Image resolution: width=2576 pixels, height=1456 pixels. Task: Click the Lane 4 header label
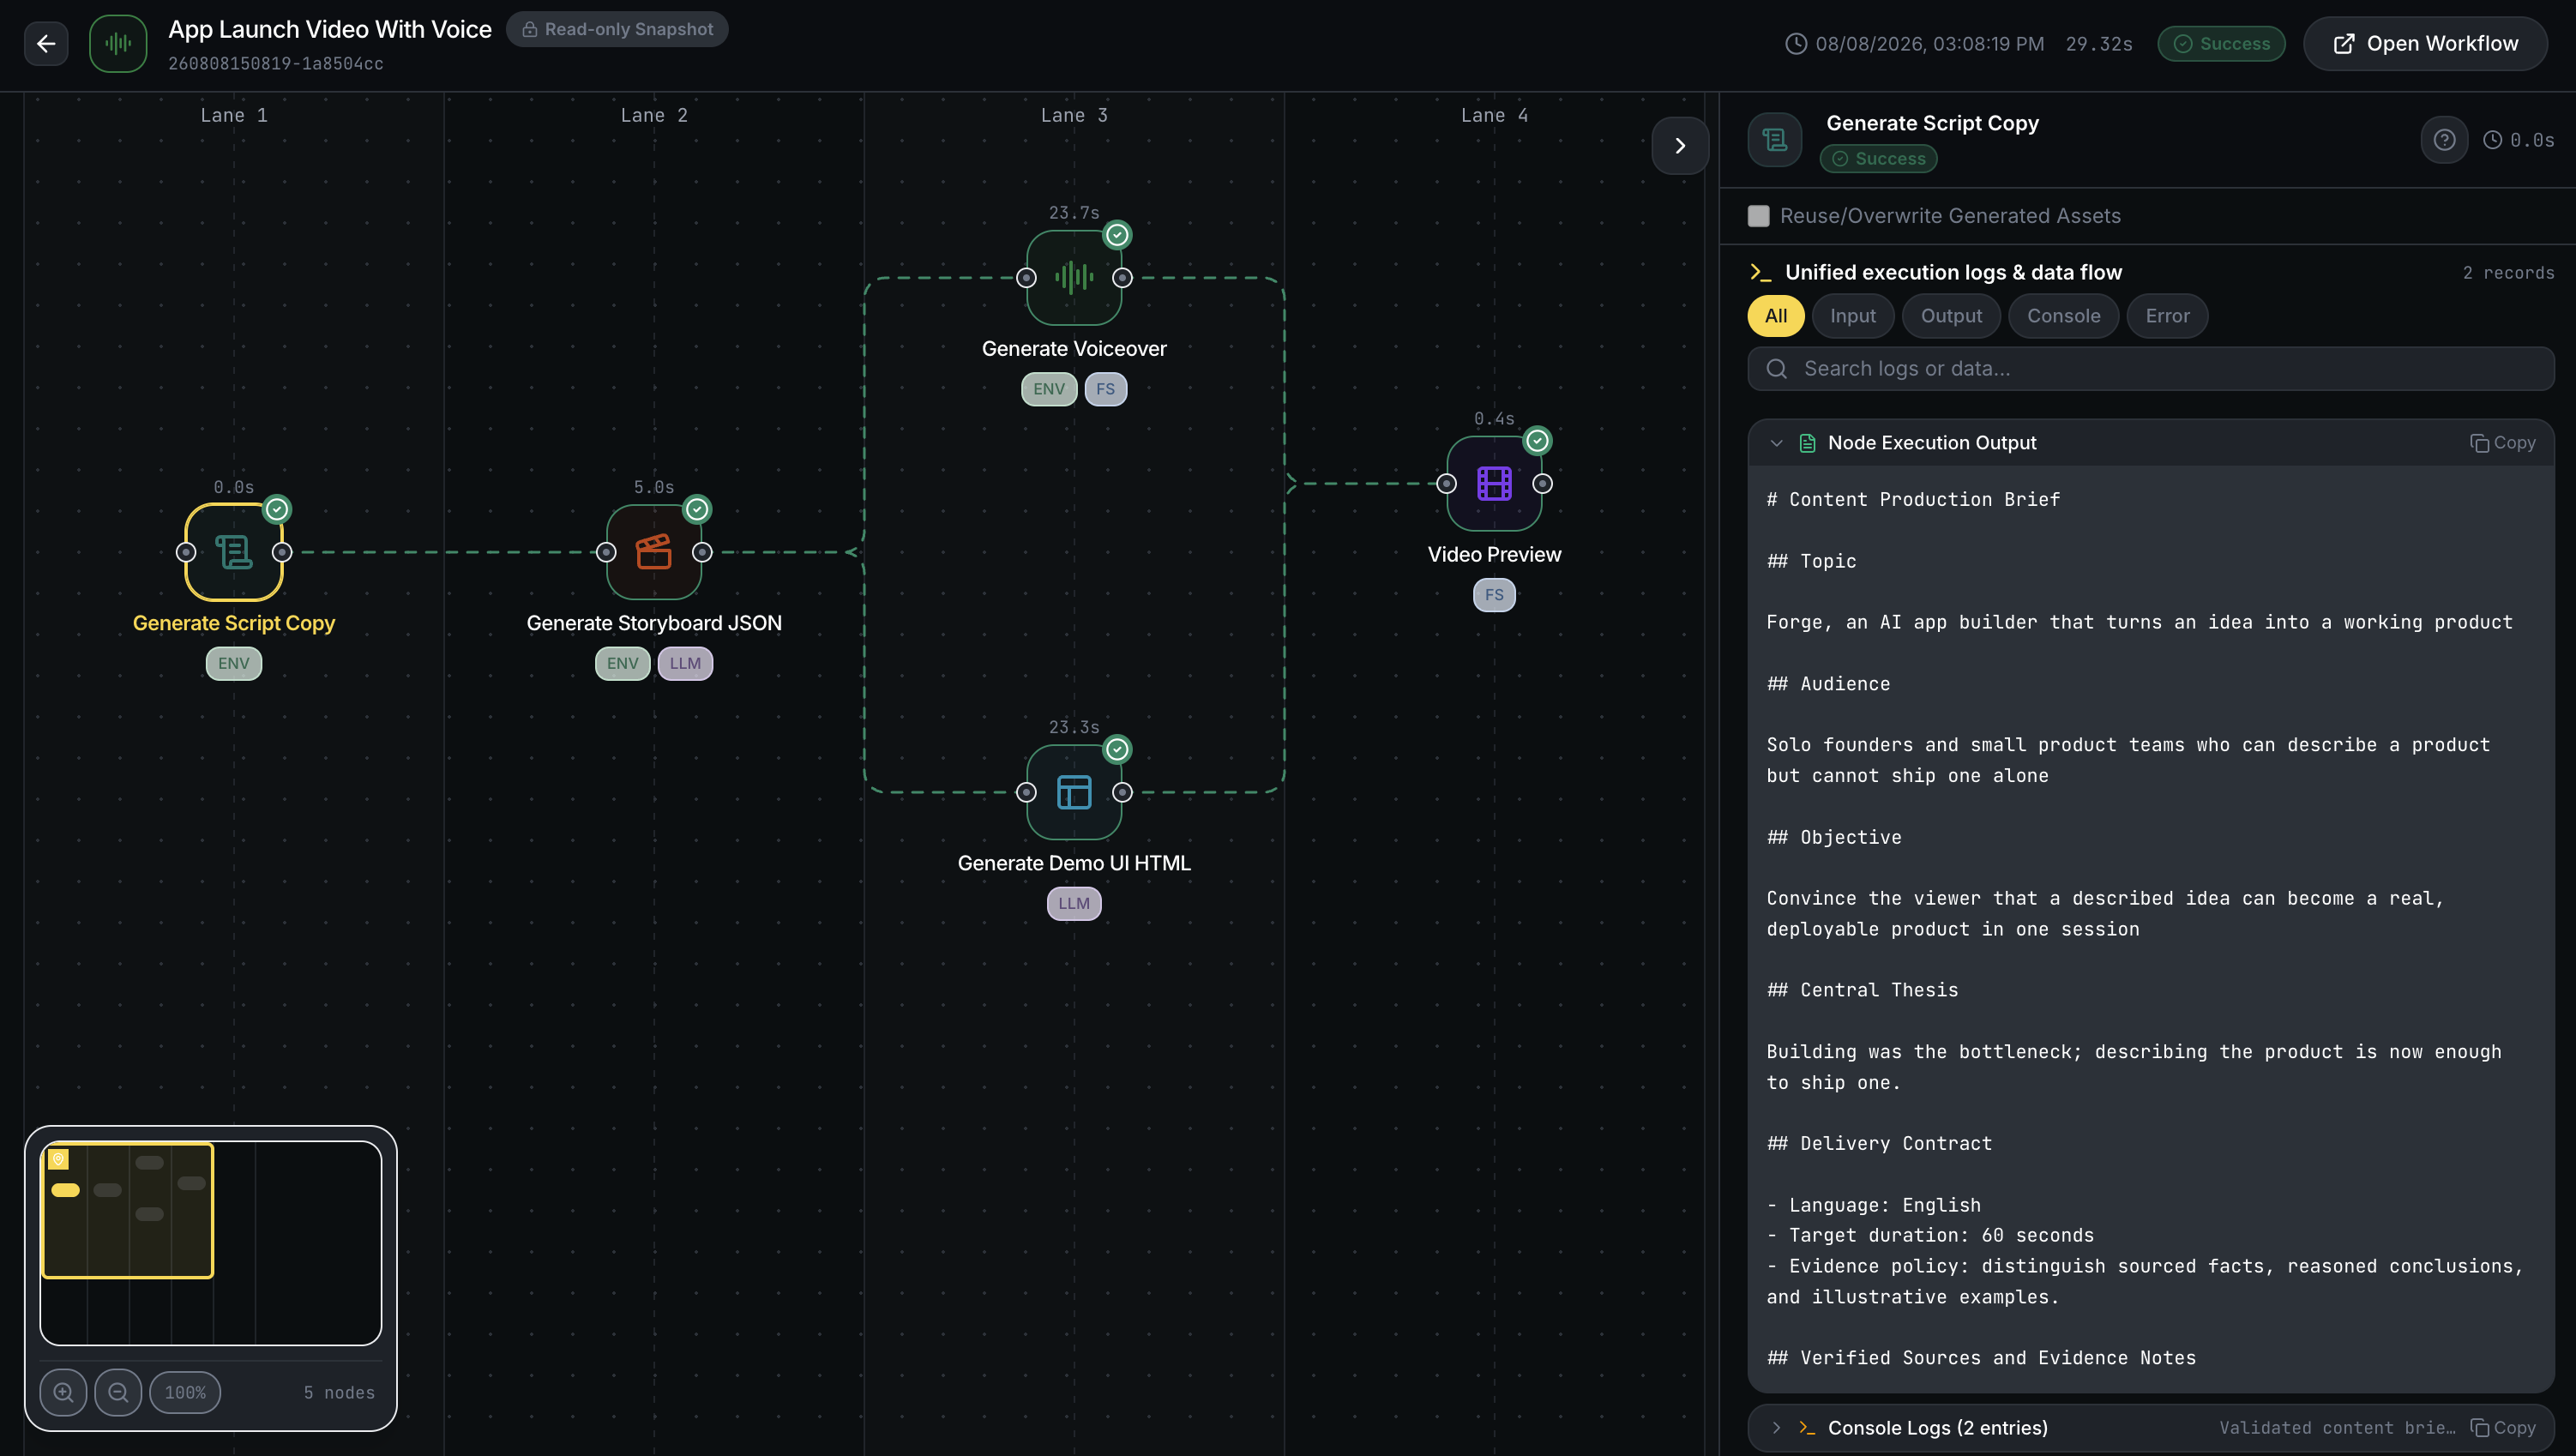[1494, 115]
